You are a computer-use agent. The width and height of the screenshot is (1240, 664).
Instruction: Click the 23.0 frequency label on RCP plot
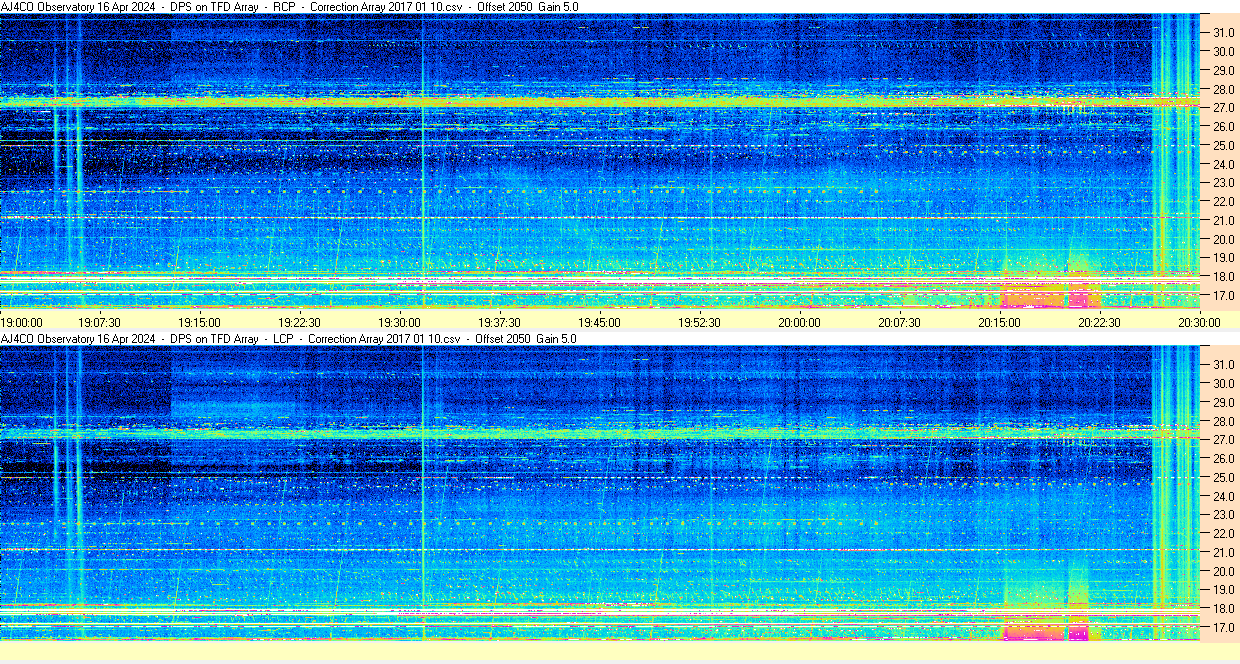pos(1224,183)
